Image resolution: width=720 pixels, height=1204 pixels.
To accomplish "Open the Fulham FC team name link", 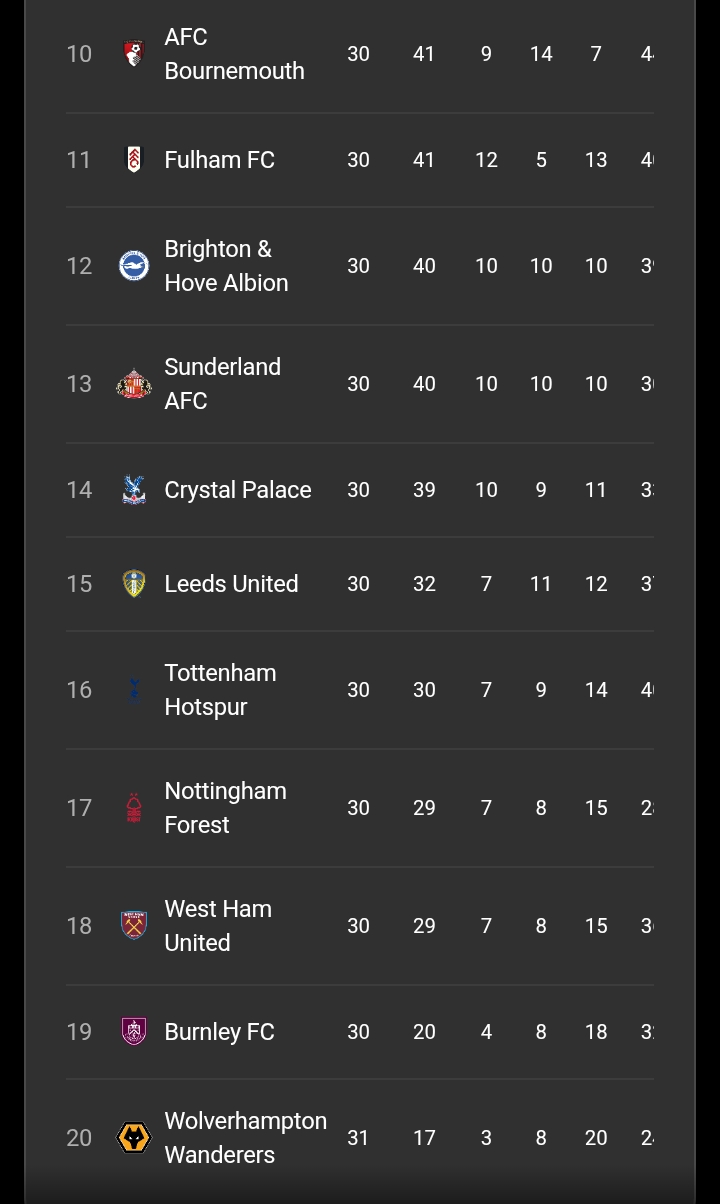I will point(219,160).
